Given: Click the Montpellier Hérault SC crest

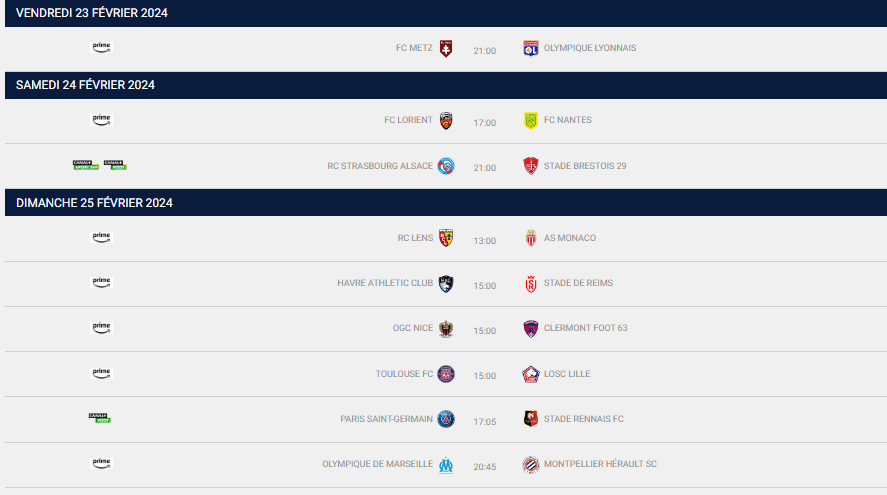Looking at the screenshot, I should pos(531,465).
